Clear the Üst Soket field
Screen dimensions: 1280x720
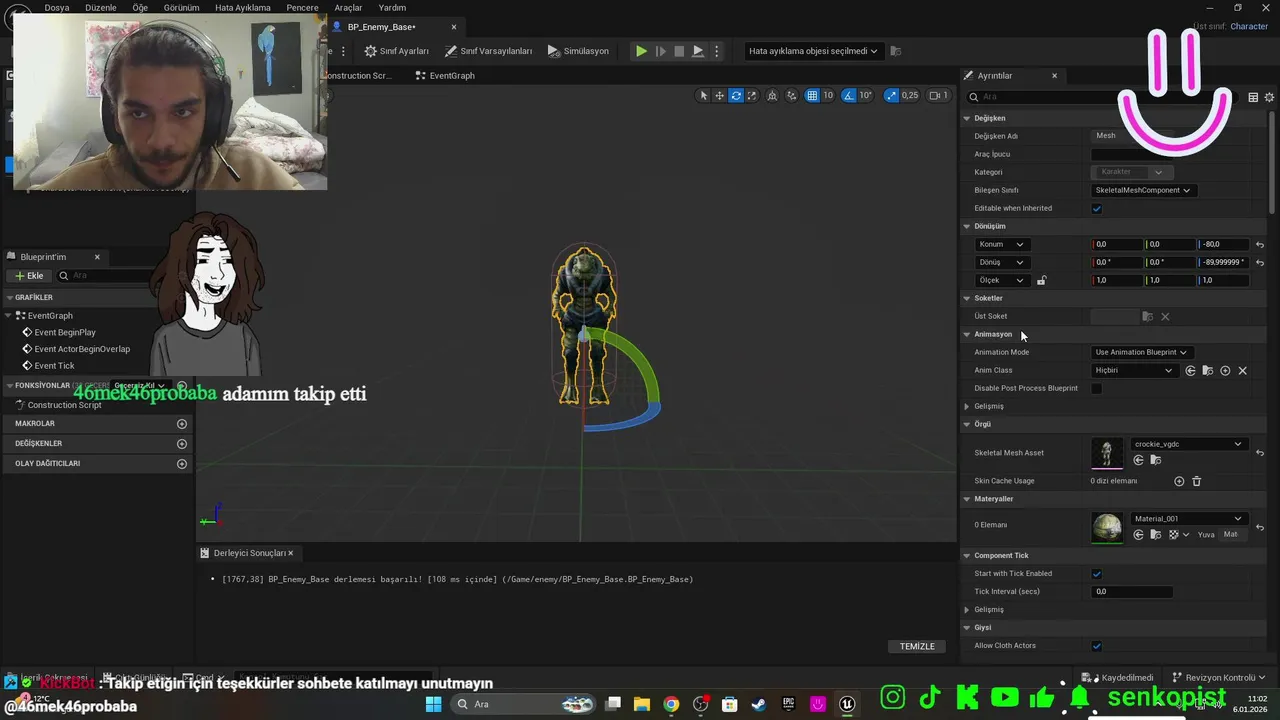click(1165, 316)
